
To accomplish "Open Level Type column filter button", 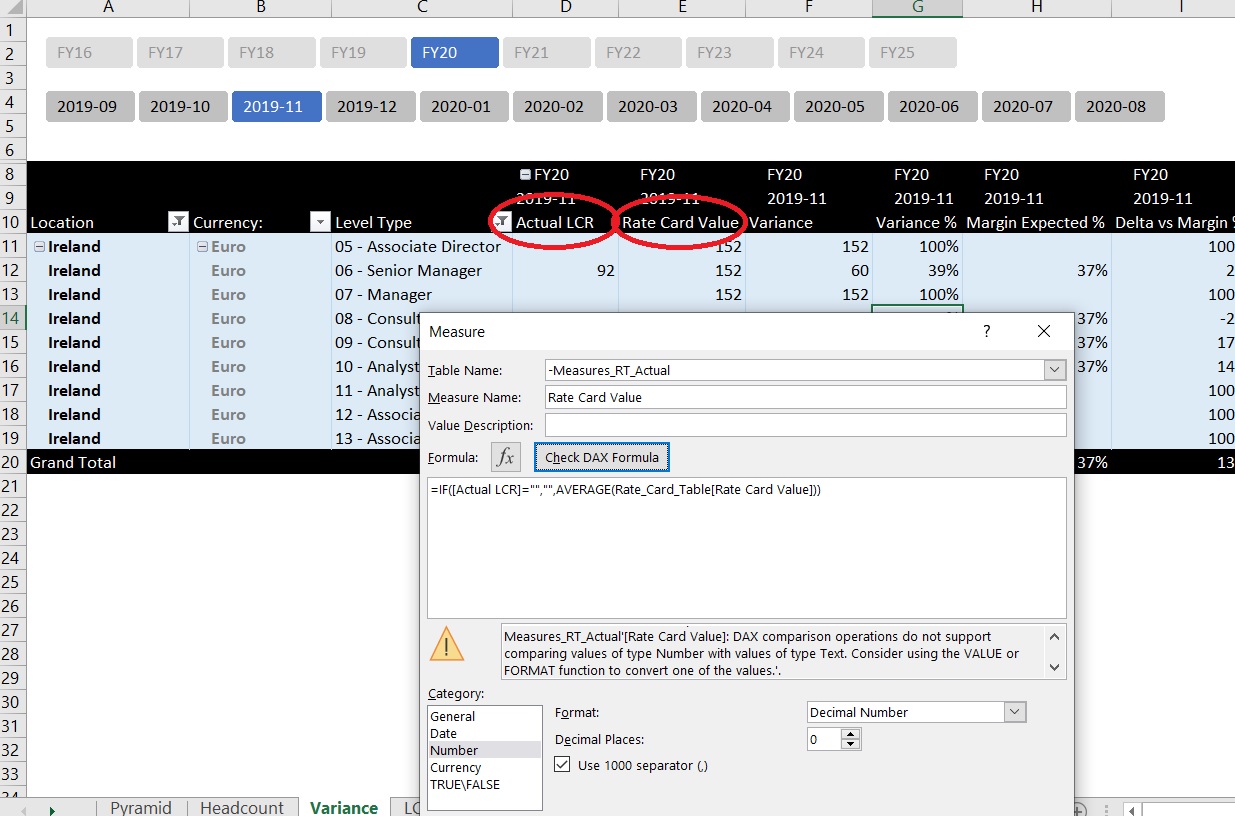I will tap(503, 222).
